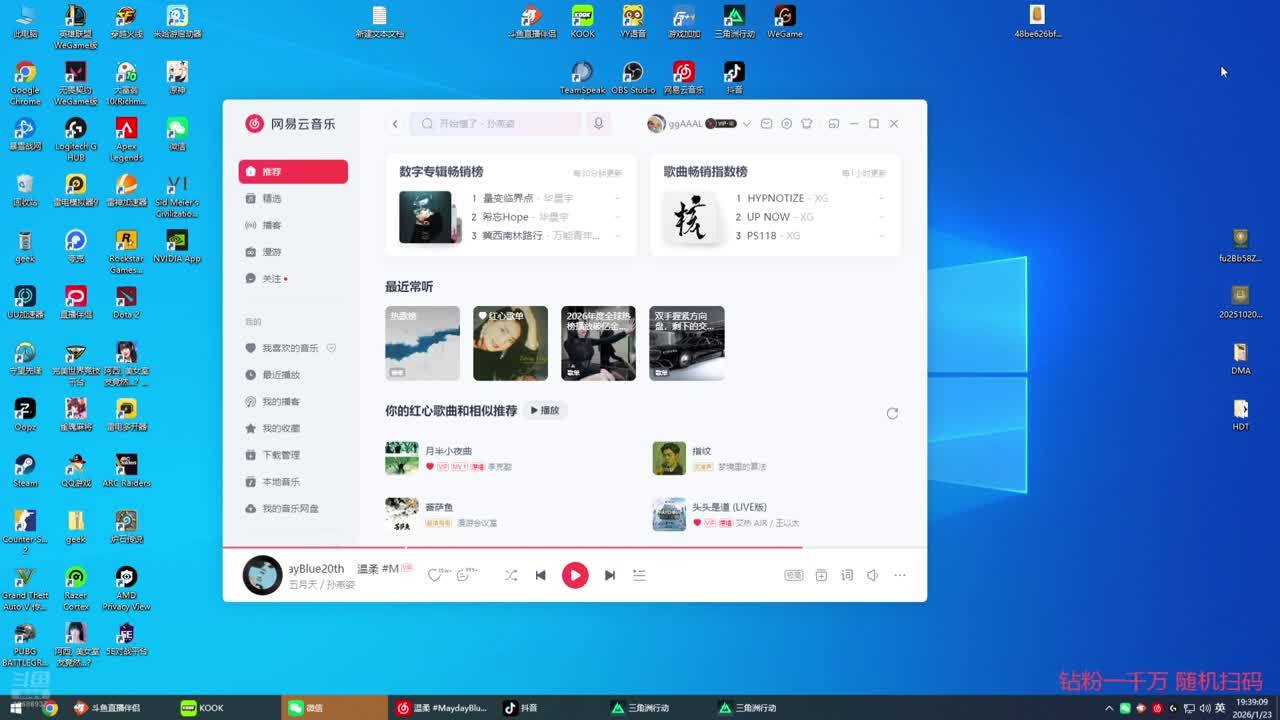Click the voice search microphone icon
The width and height of the screenshot is (1280, 720).
[598, 124]
